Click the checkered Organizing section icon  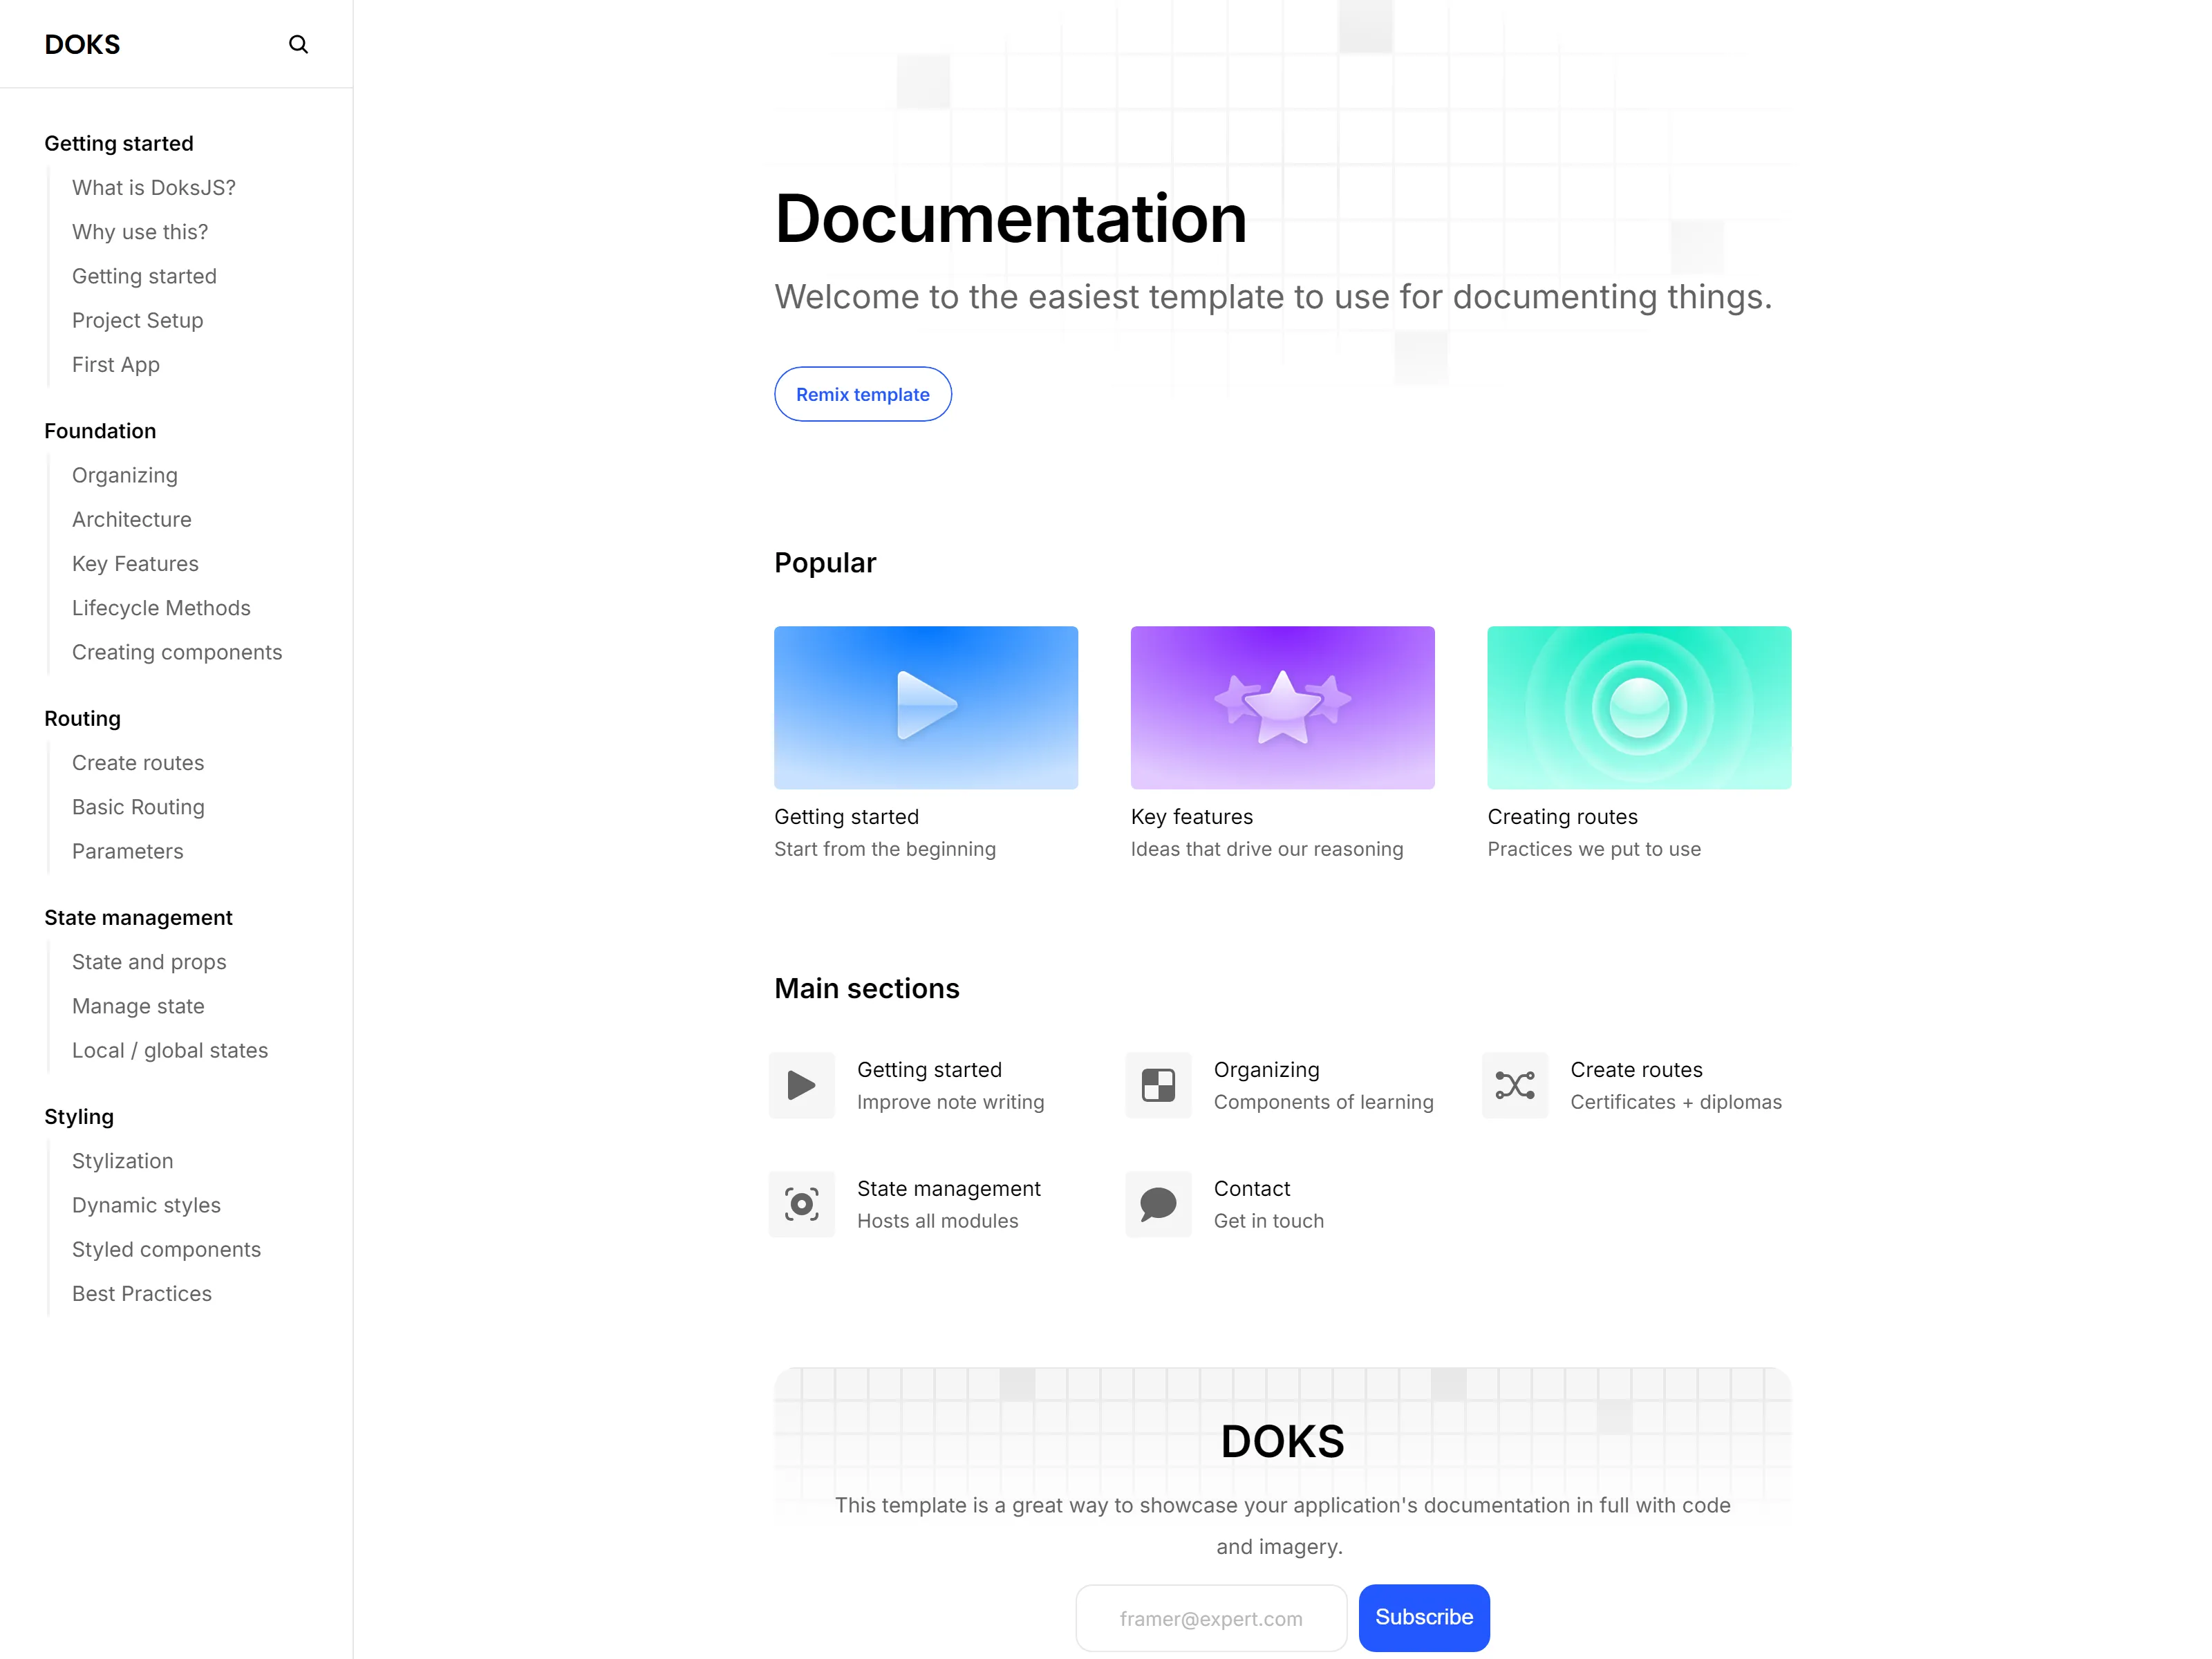[x=1158, y=1085]
